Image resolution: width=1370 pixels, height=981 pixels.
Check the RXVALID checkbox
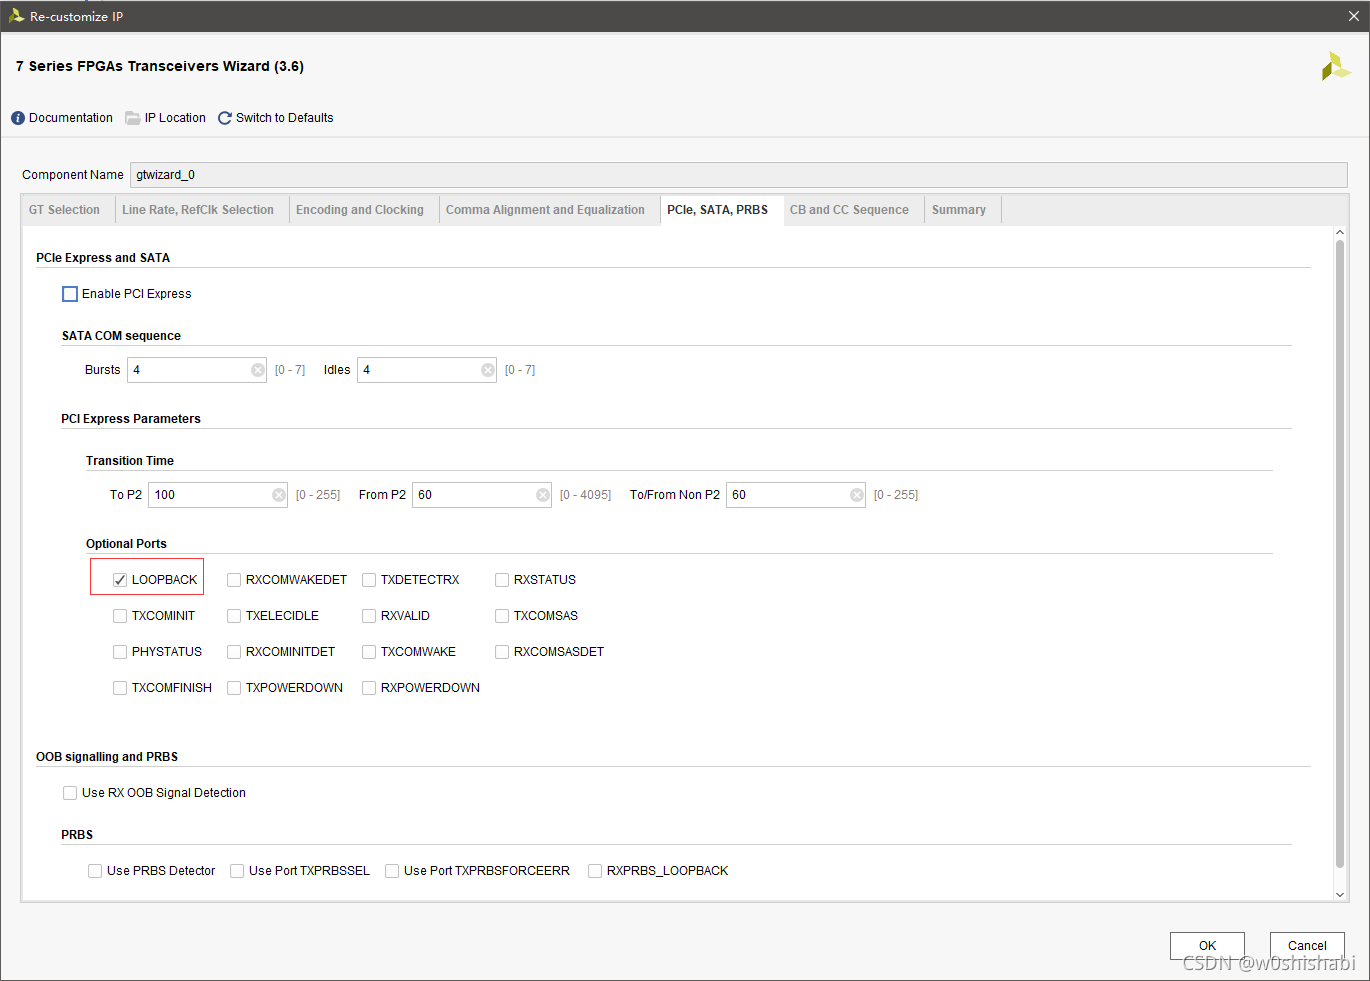point(369,616)
